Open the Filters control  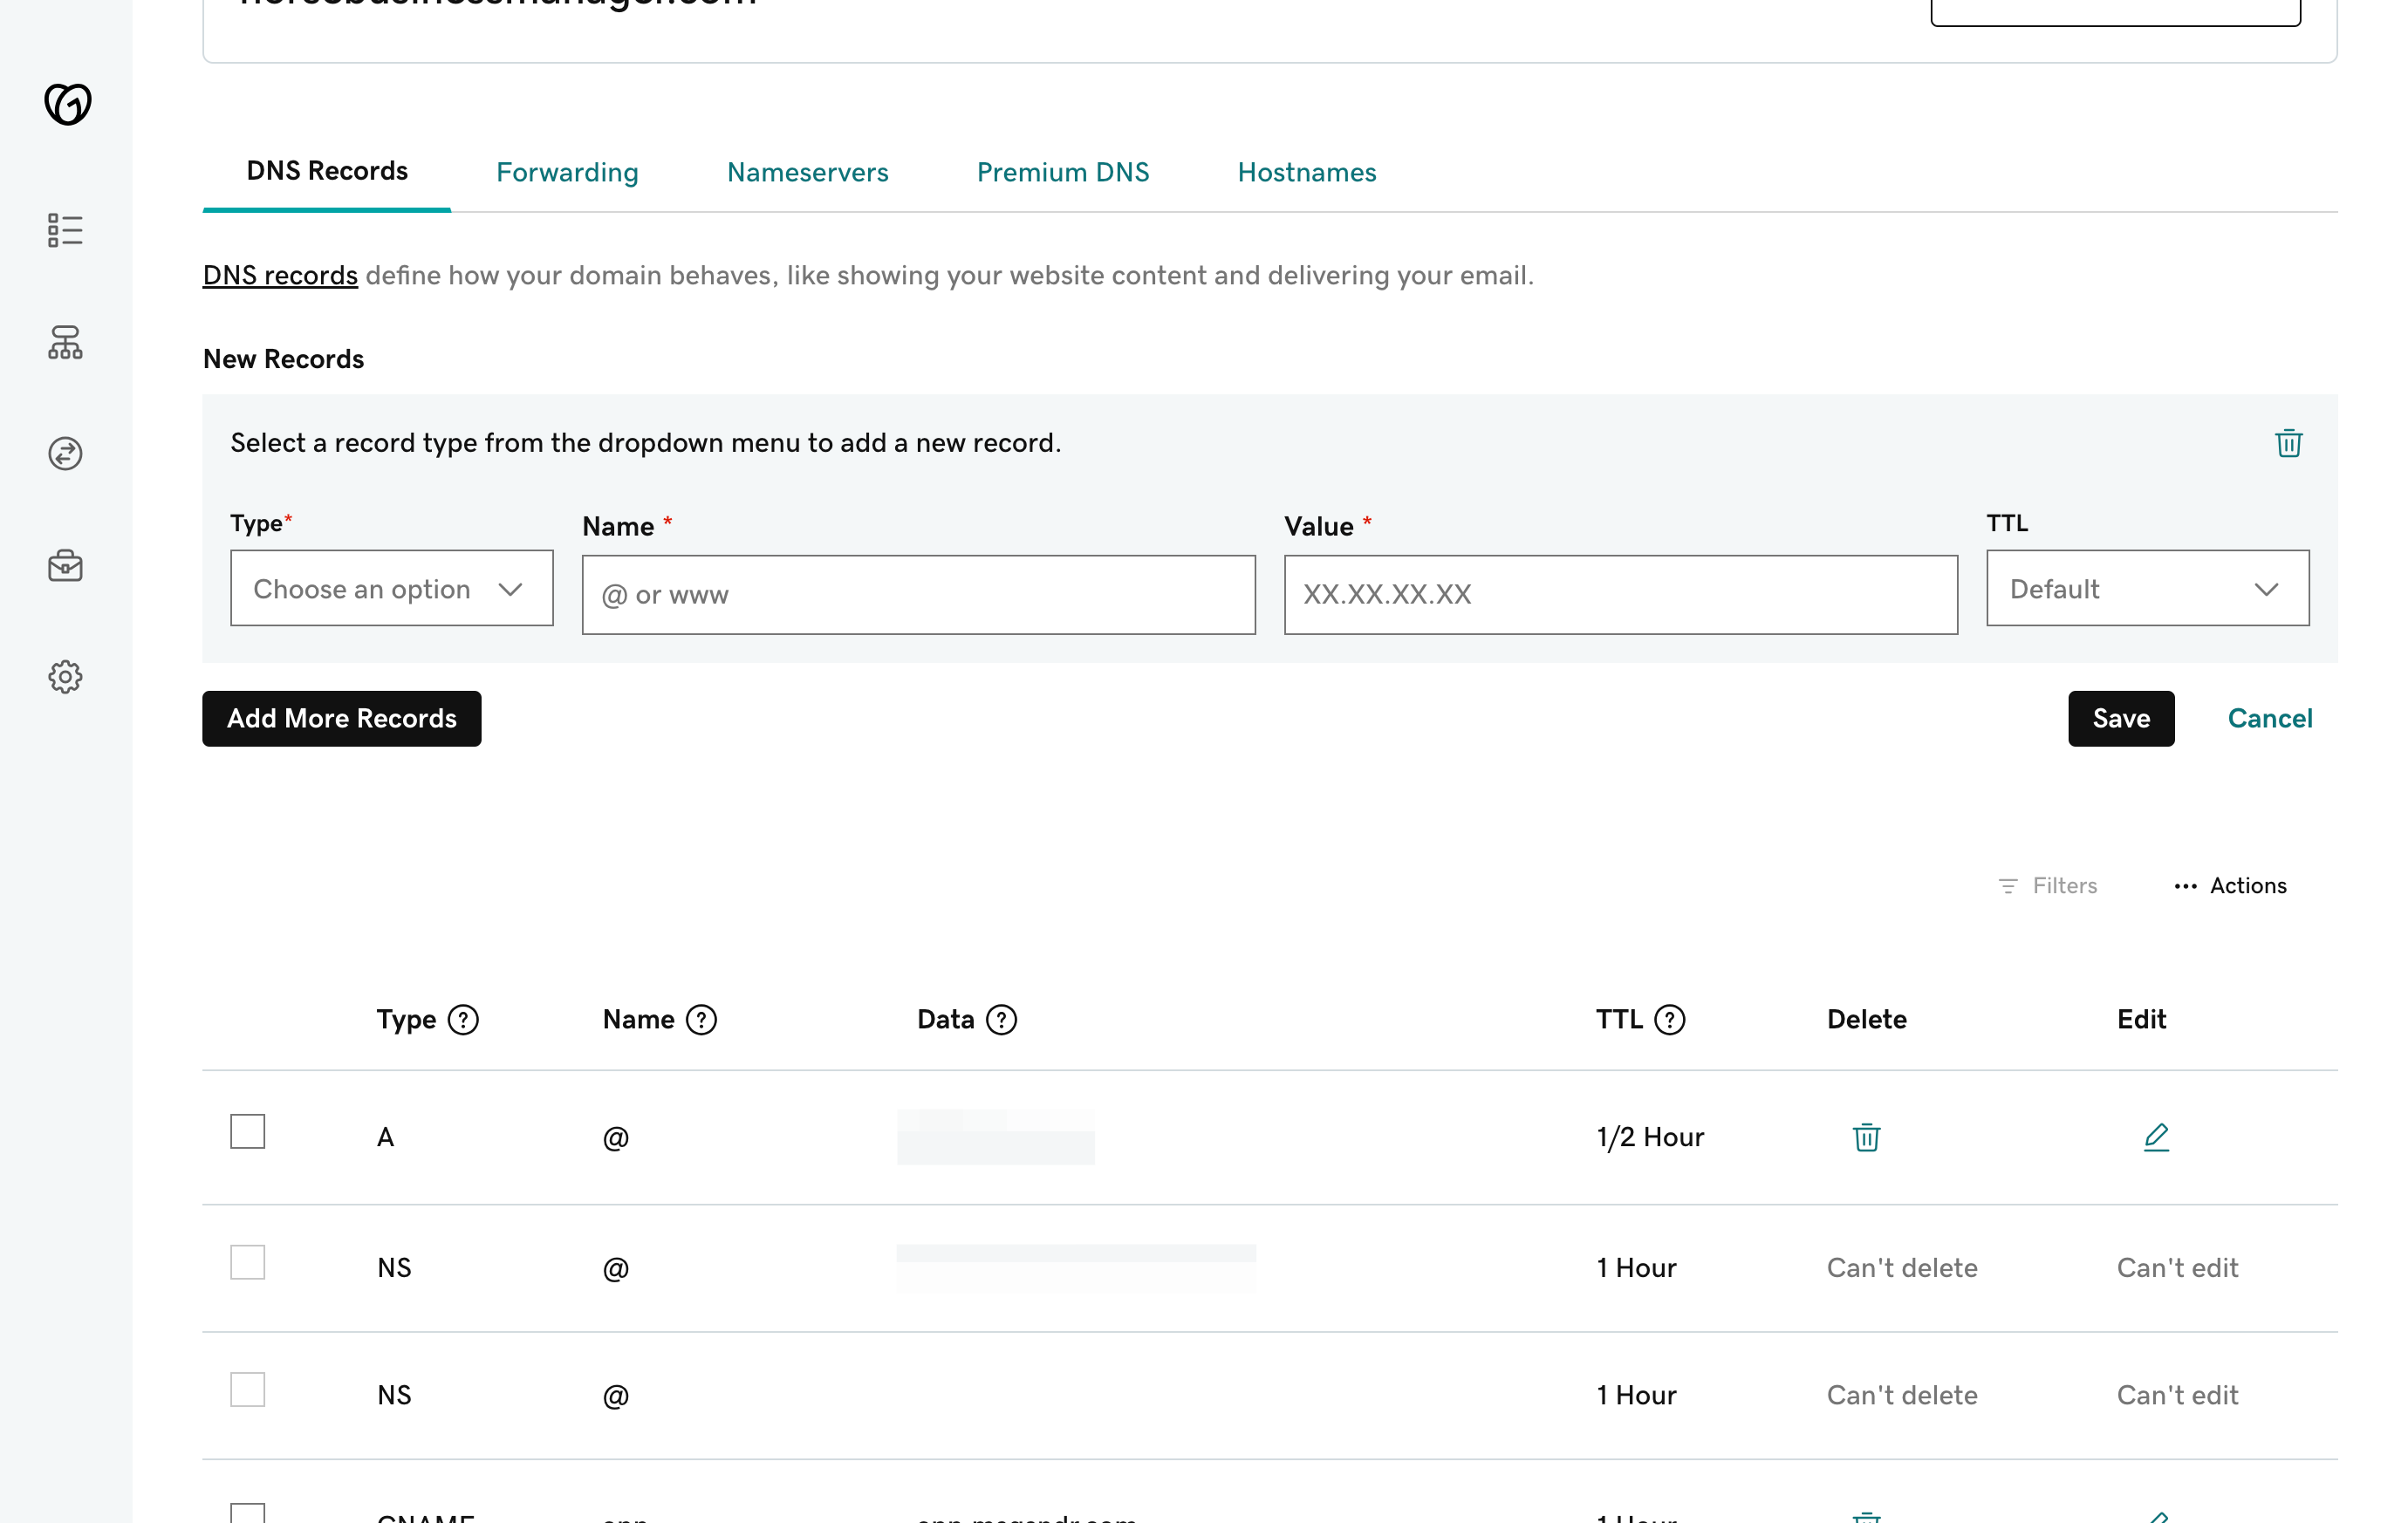pos(2047,886)
